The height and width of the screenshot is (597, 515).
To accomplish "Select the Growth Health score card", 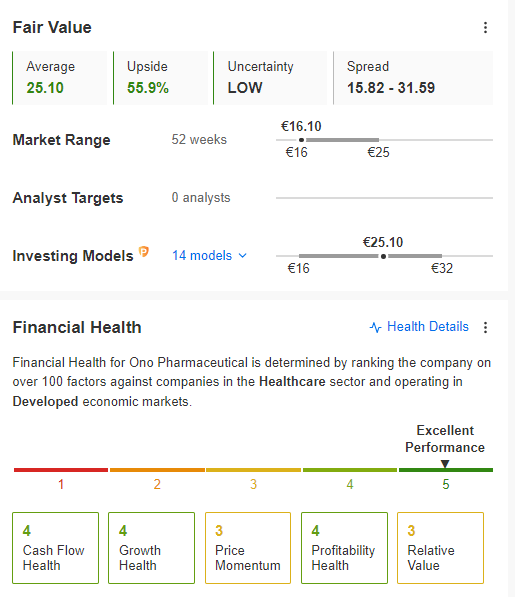I will tap(151, 548).
